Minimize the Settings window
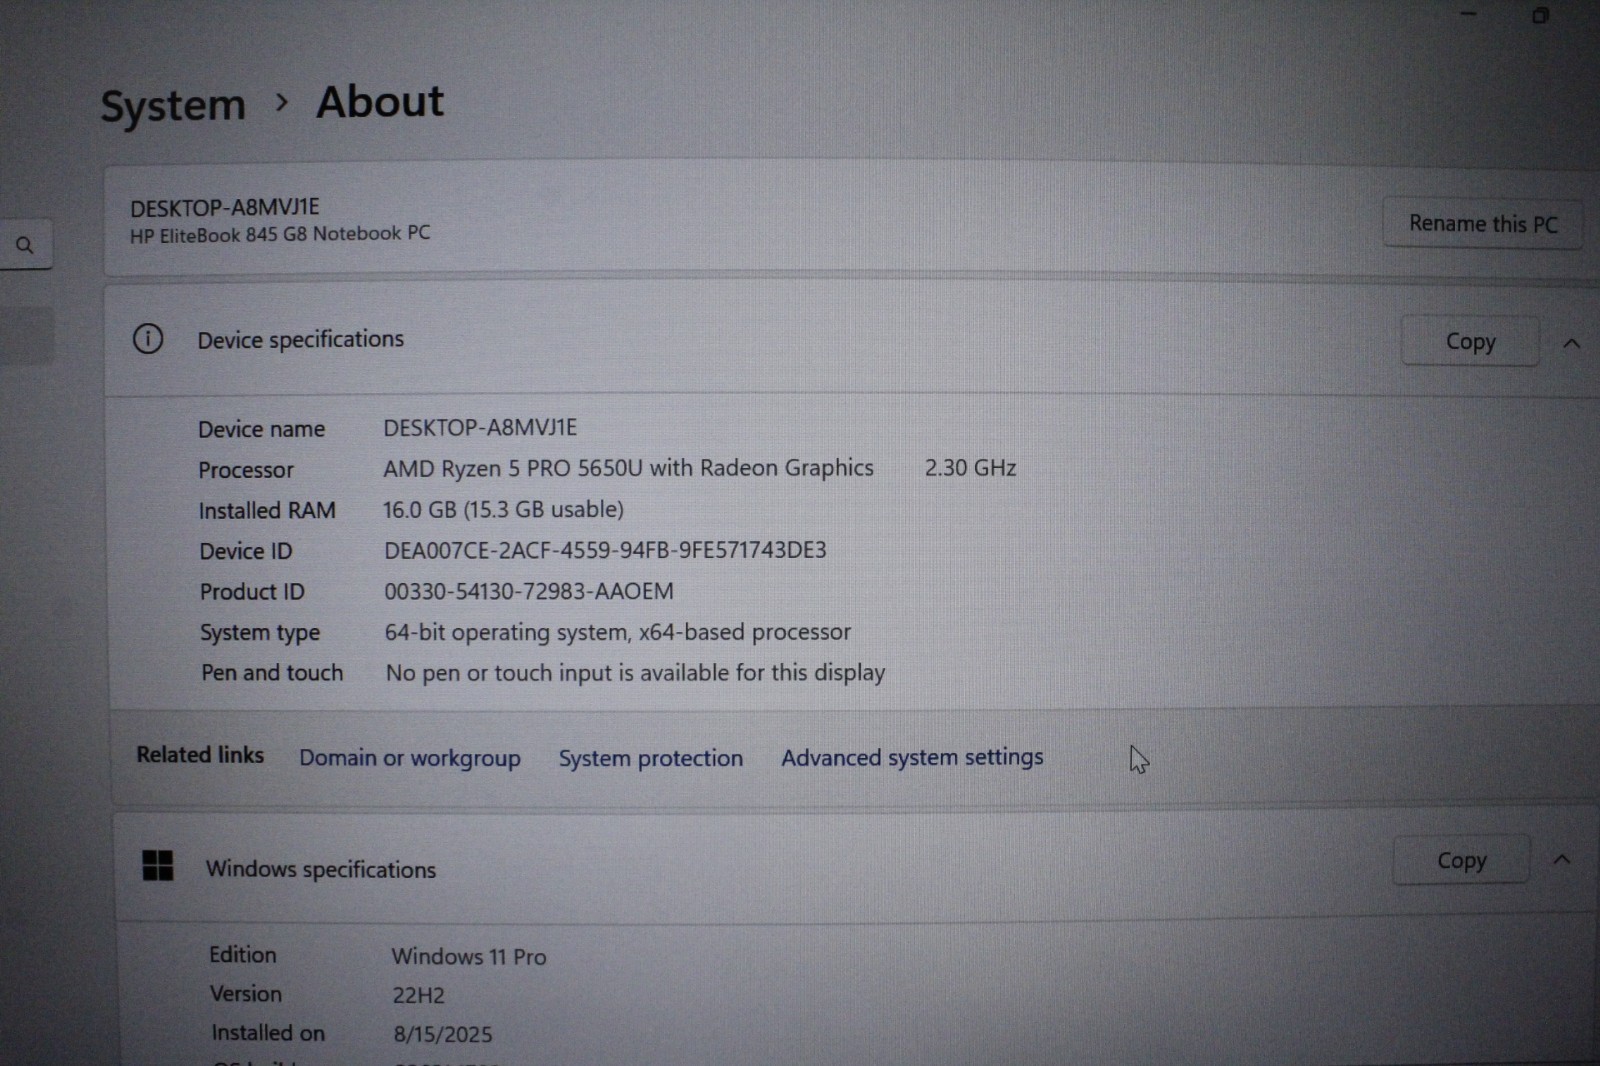Viewport: 1600px width, 1066px height. (x=1468, y=14)
